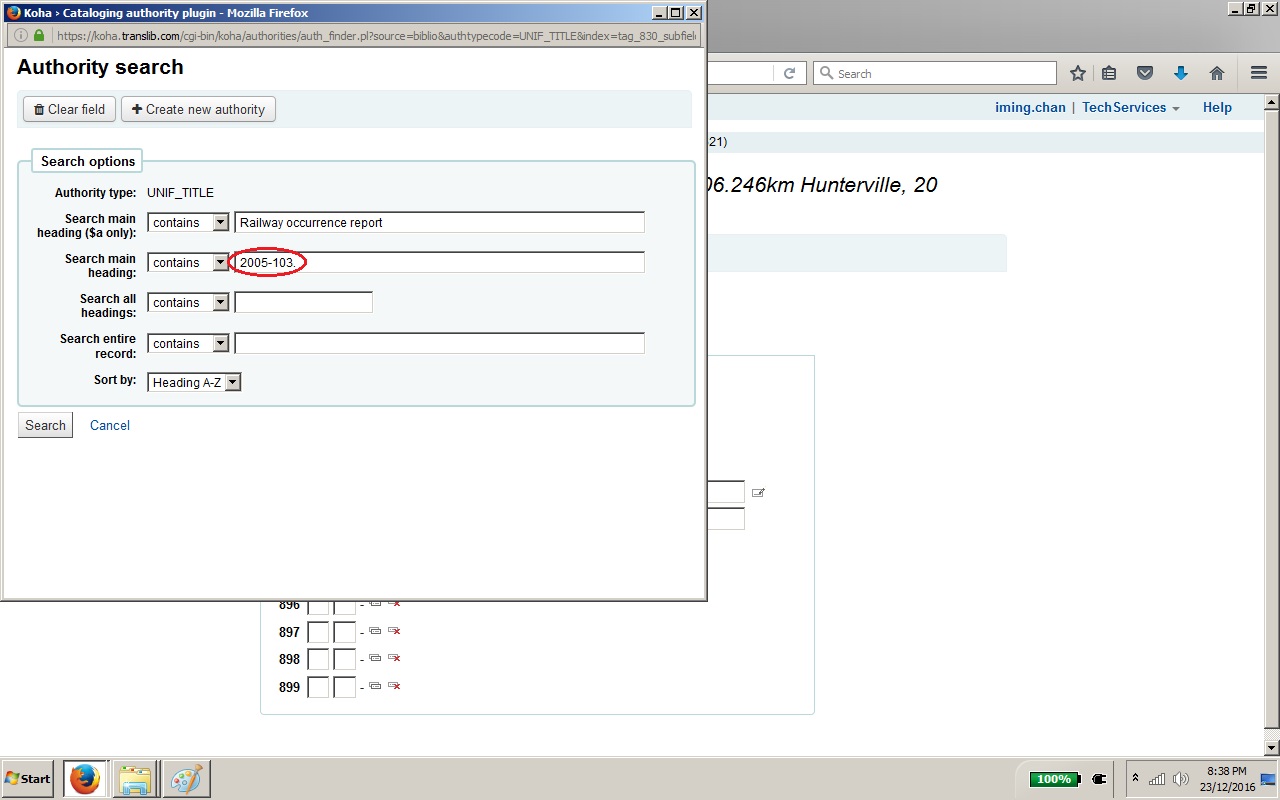The image size is (1280, 800).
Task: Open the 'Search main heading ($a only)' contains dropdown
Action: pyautogui.click(x=188, y=222)
